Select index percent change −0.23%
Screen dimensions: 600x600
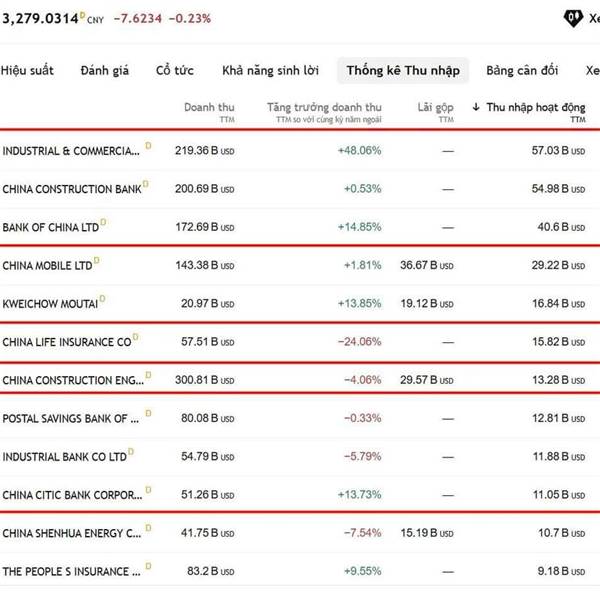[190, 18]
